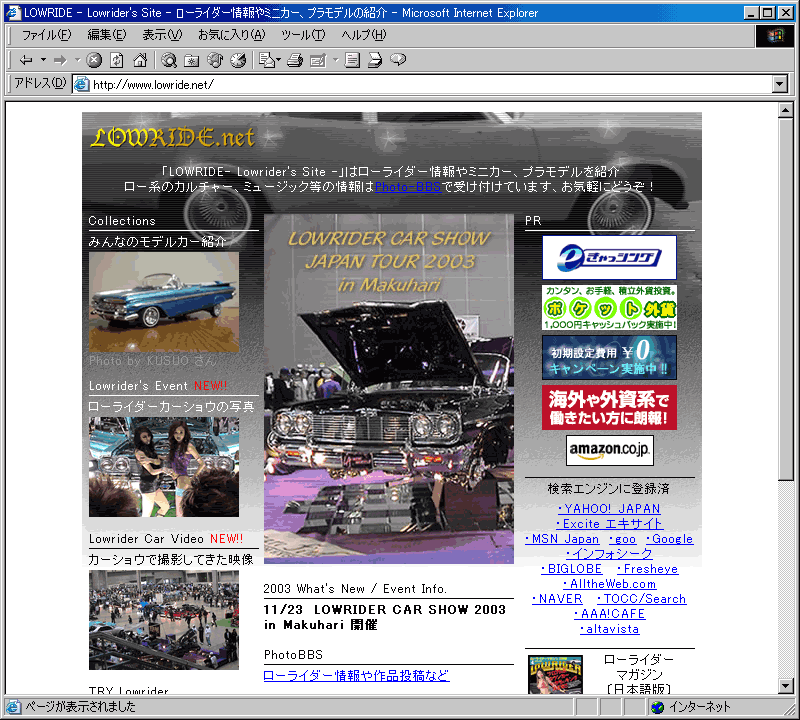The image size is (800, 720).
Task: Click the Edit page toolbar icon
Action: (318, 60)
